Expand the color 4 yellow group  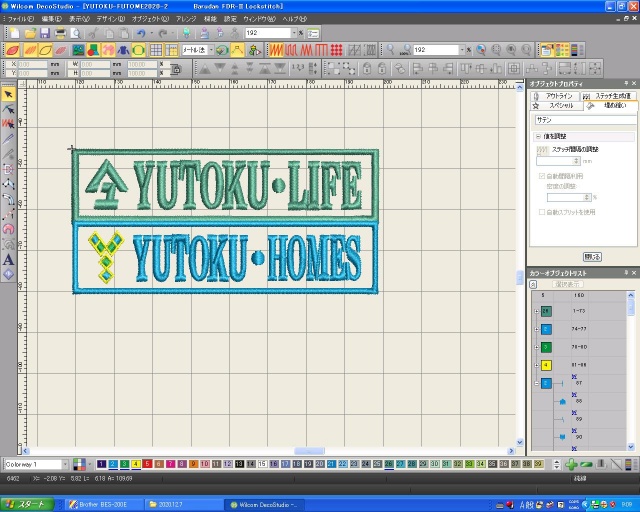click(537, 365)
